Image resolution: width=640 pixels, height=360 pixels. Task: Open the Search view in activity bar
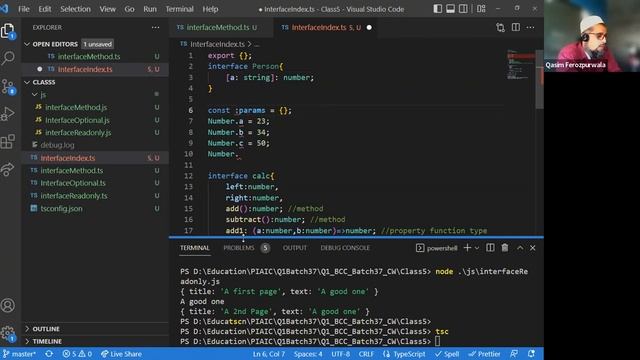pos(8,58)
